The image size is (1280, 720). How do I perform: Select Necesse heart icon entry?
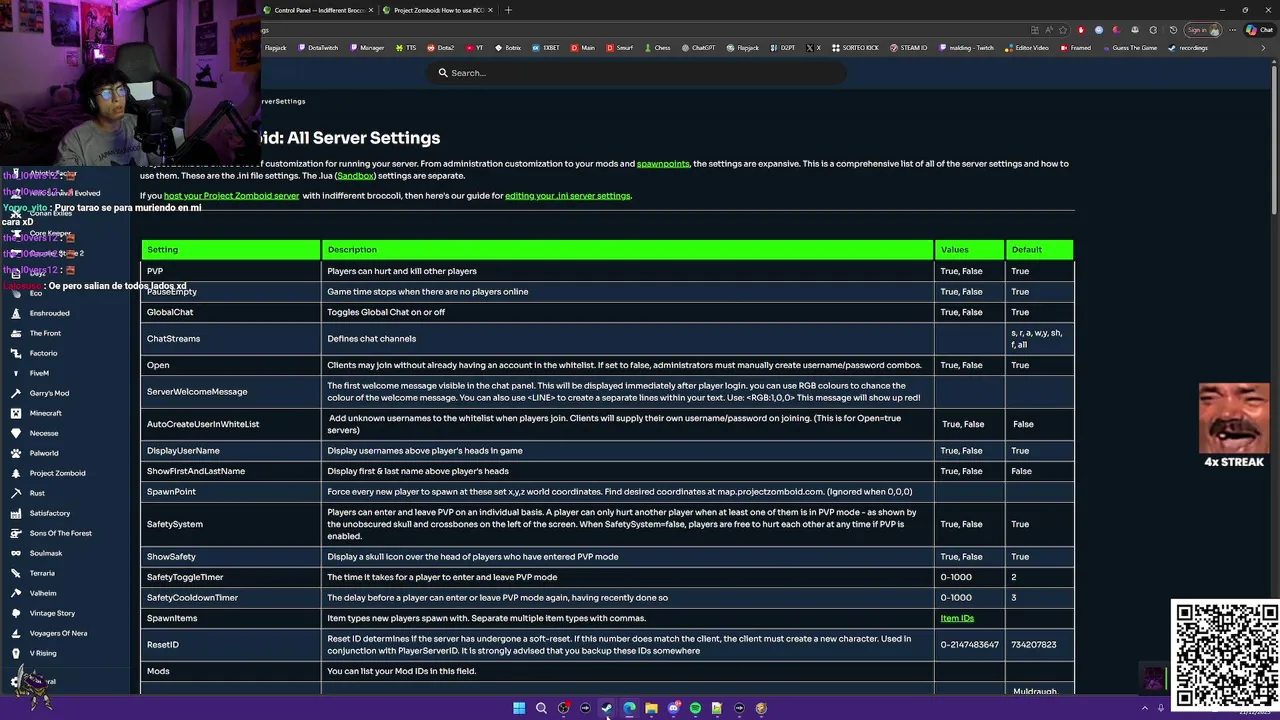pyautogui.click(x=16, y=433)
